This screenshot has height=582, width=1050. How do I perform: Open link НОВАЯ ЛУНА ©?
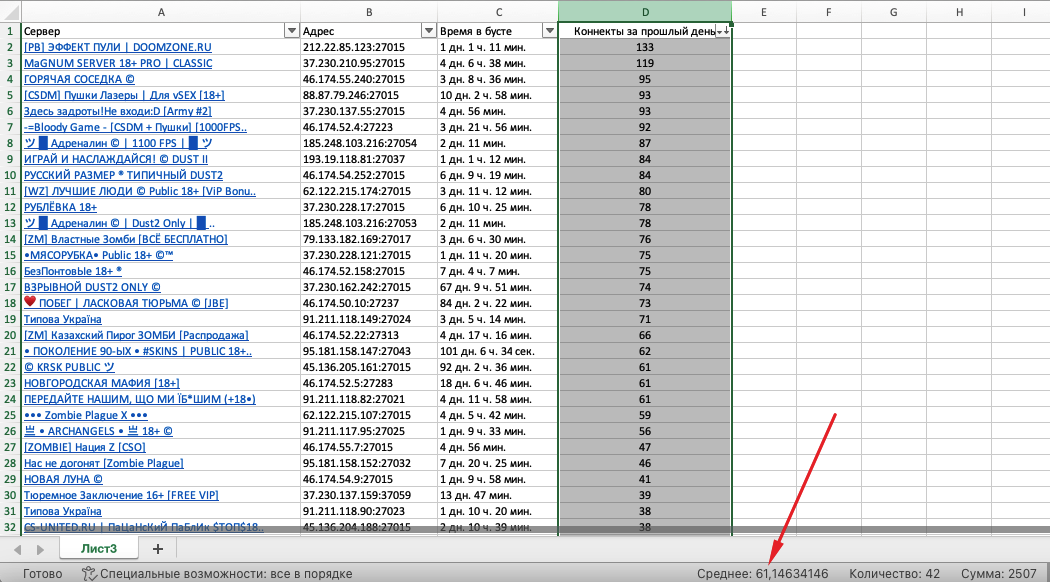click(64, 479)
